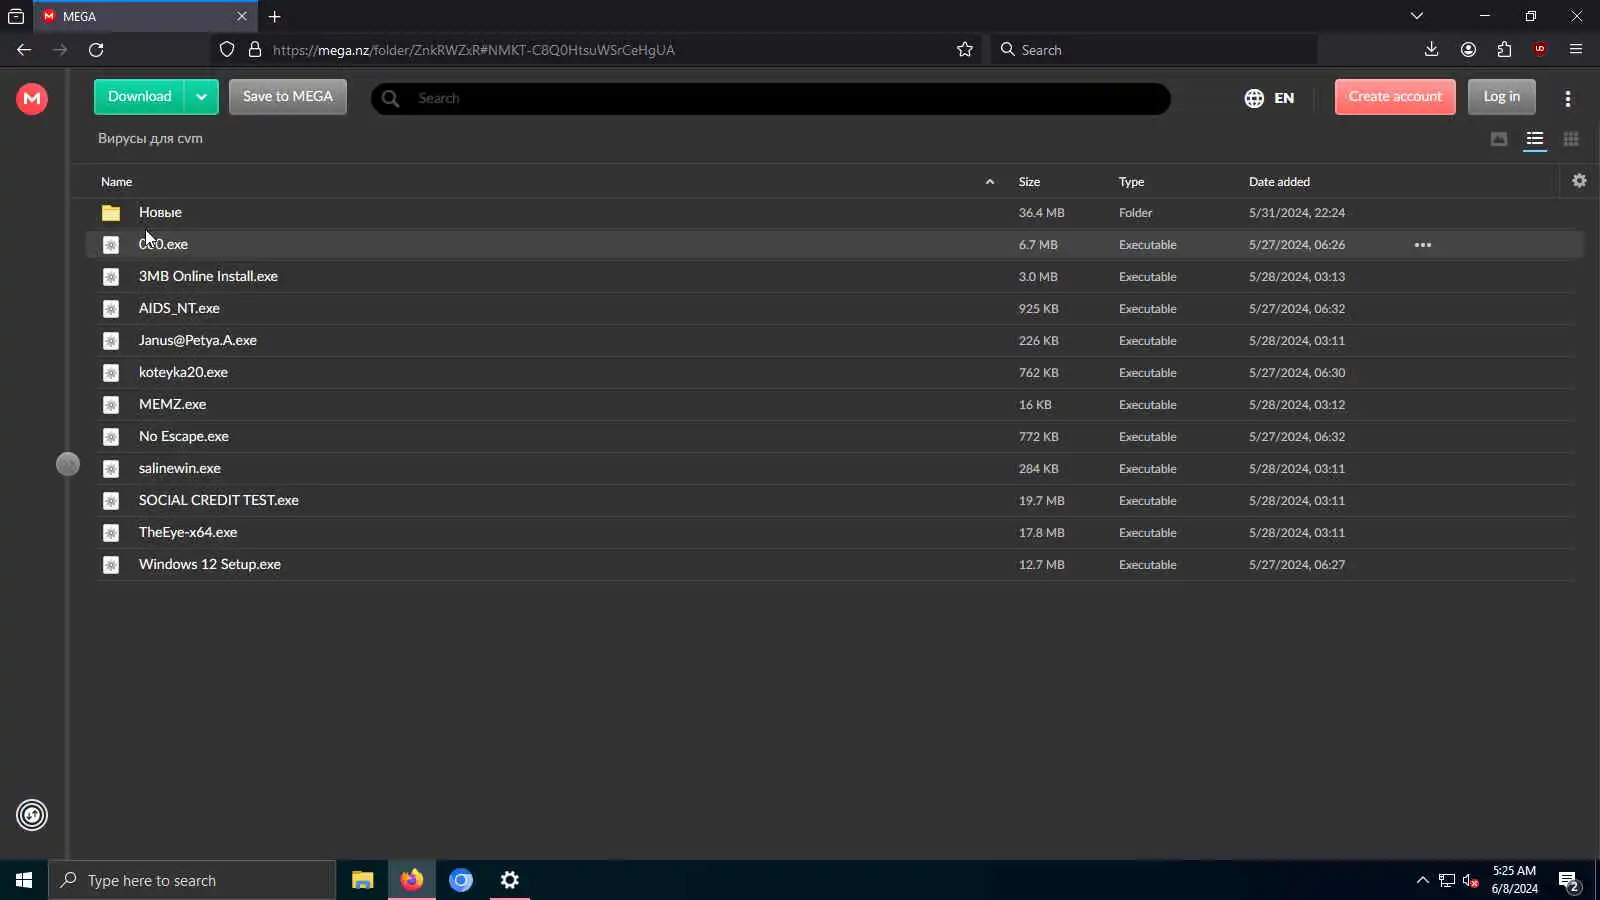Switch to list view mode
The image size is (1600, 900).
1535,139
